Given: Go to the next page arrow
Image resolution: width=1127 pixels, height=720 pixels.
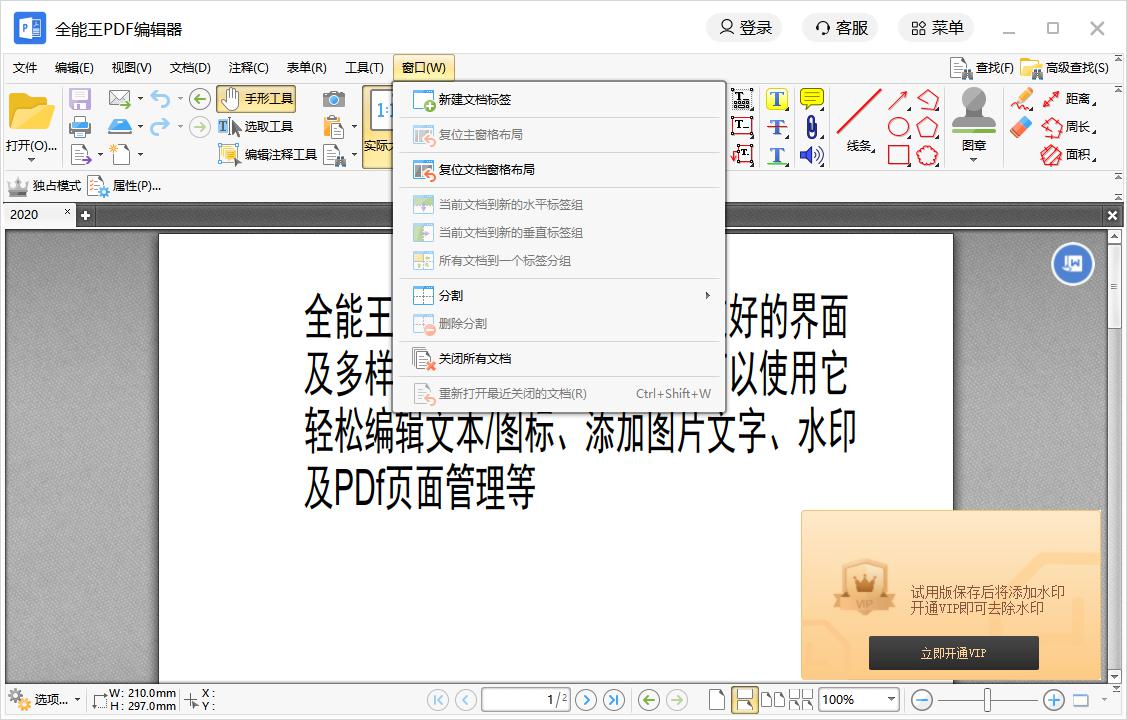Looking at the screenshot, I should pyautogui.click(x=587, y=700).
